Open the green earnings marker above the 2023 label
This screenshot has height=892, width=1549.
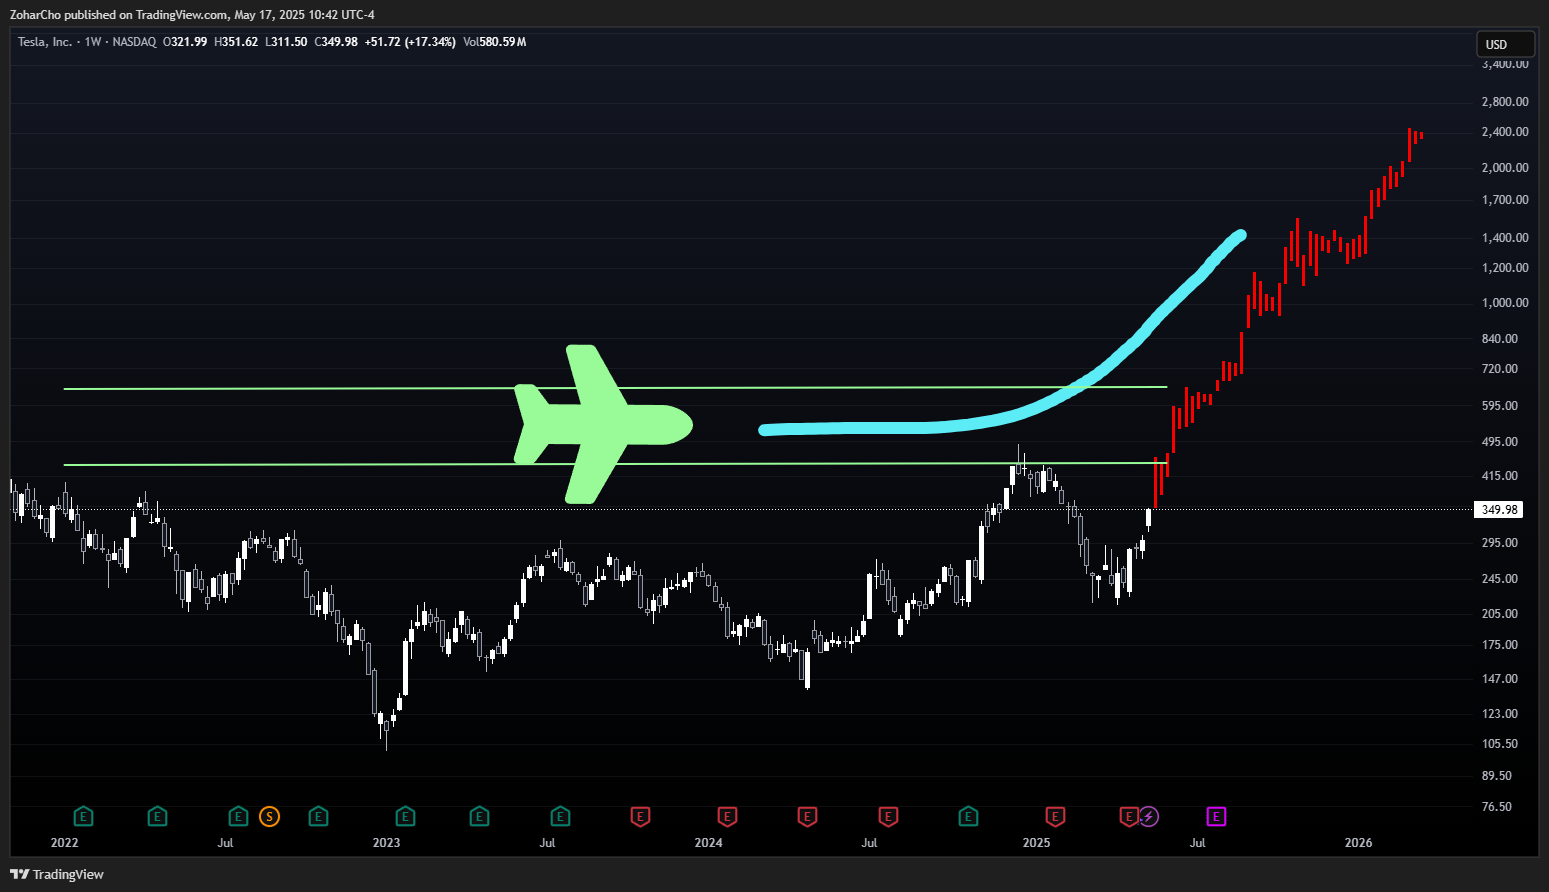[405, 817]
